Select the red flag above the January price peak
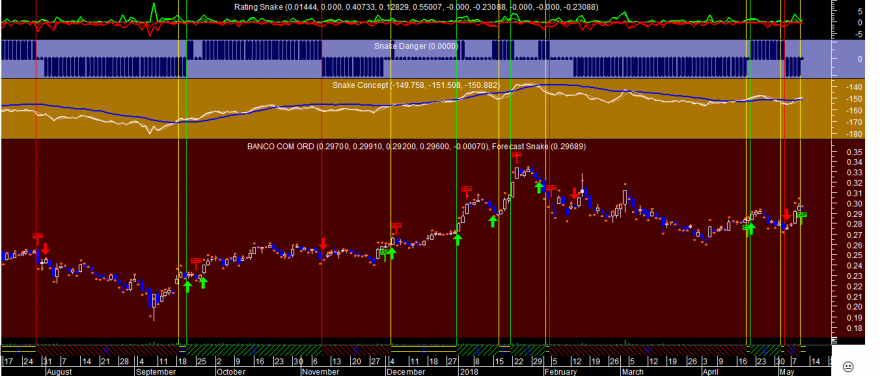 click(516, 155)
